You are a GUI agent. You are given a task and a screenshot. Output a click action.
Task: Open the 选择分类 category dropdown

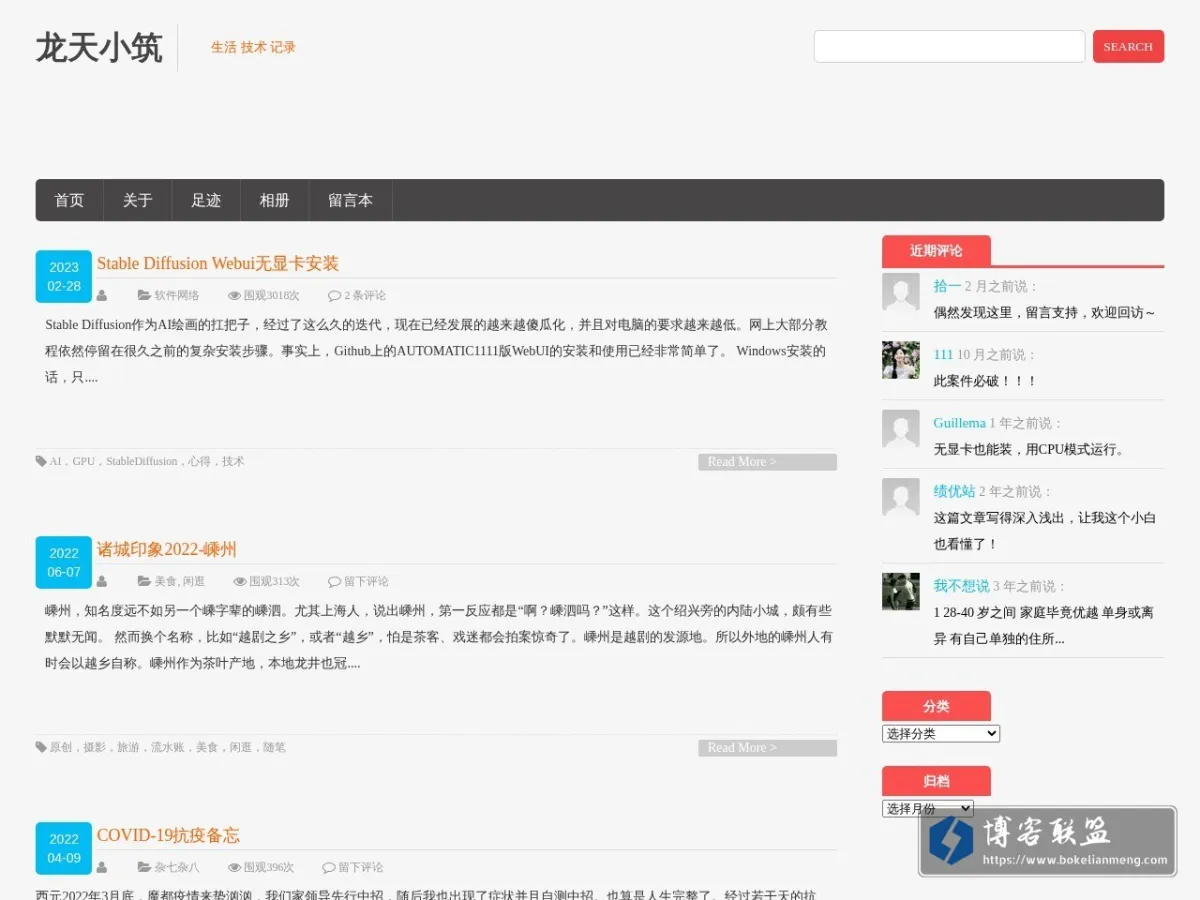coord(941,734)
